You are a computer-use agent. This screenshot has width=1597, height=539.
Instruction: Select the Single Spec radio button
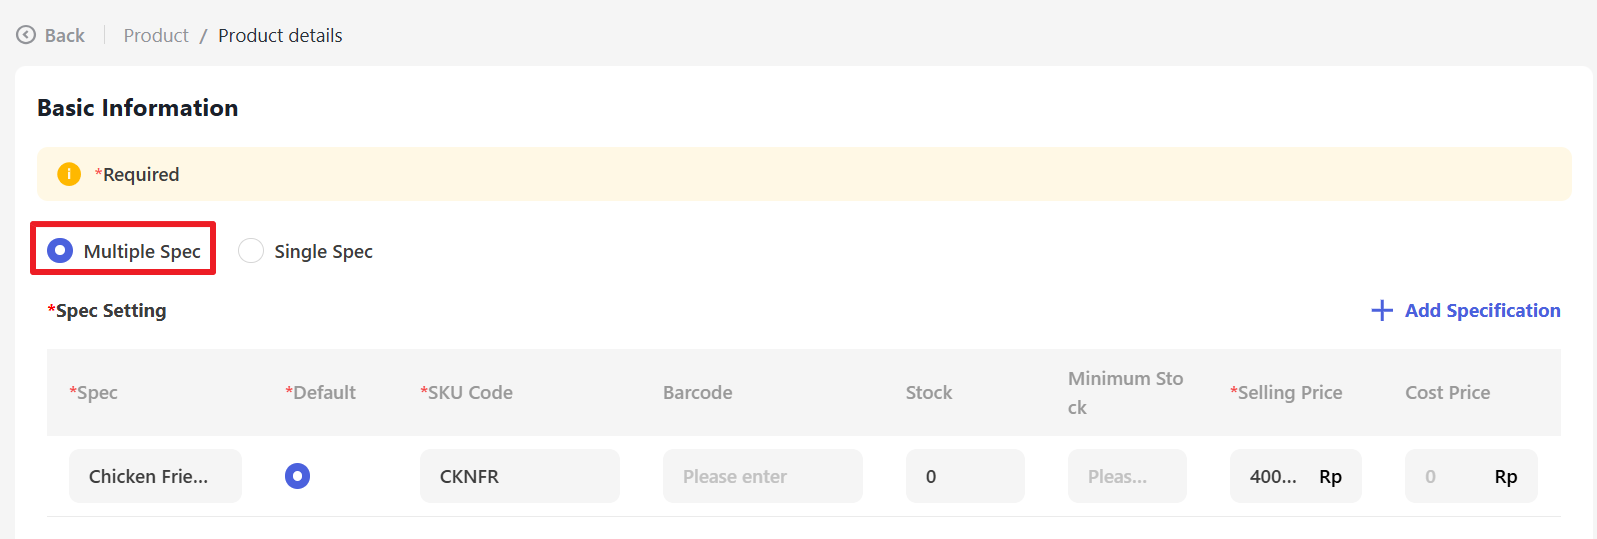click(x=251, y=250)
